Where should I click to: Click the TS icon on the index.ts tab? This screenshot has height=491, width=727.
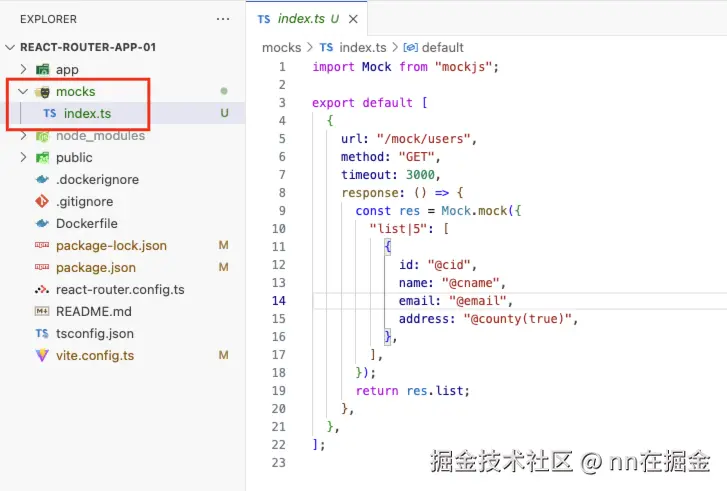tap(264, 19)
